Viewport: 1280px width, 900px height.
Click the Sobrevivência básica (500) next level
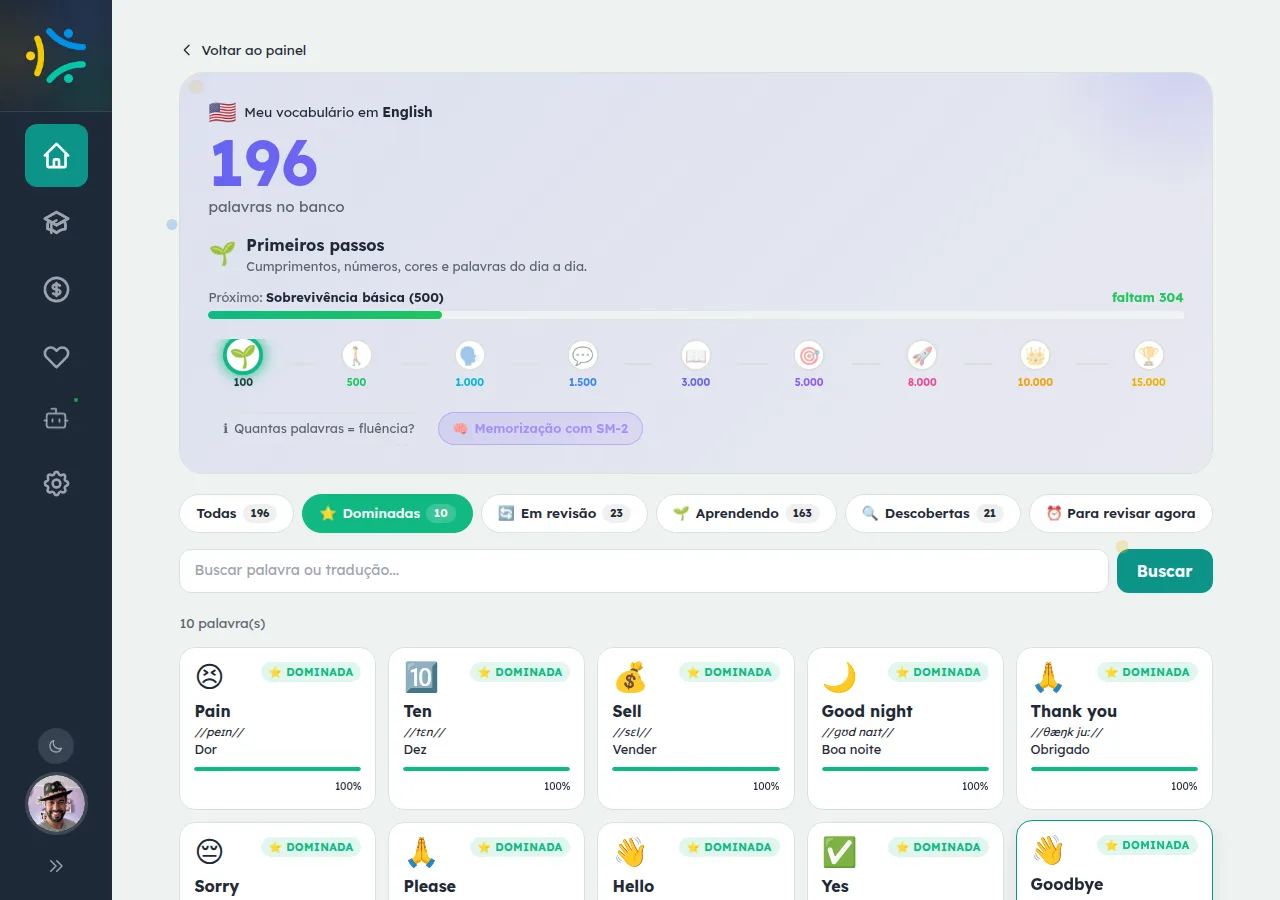pos(355,297)
